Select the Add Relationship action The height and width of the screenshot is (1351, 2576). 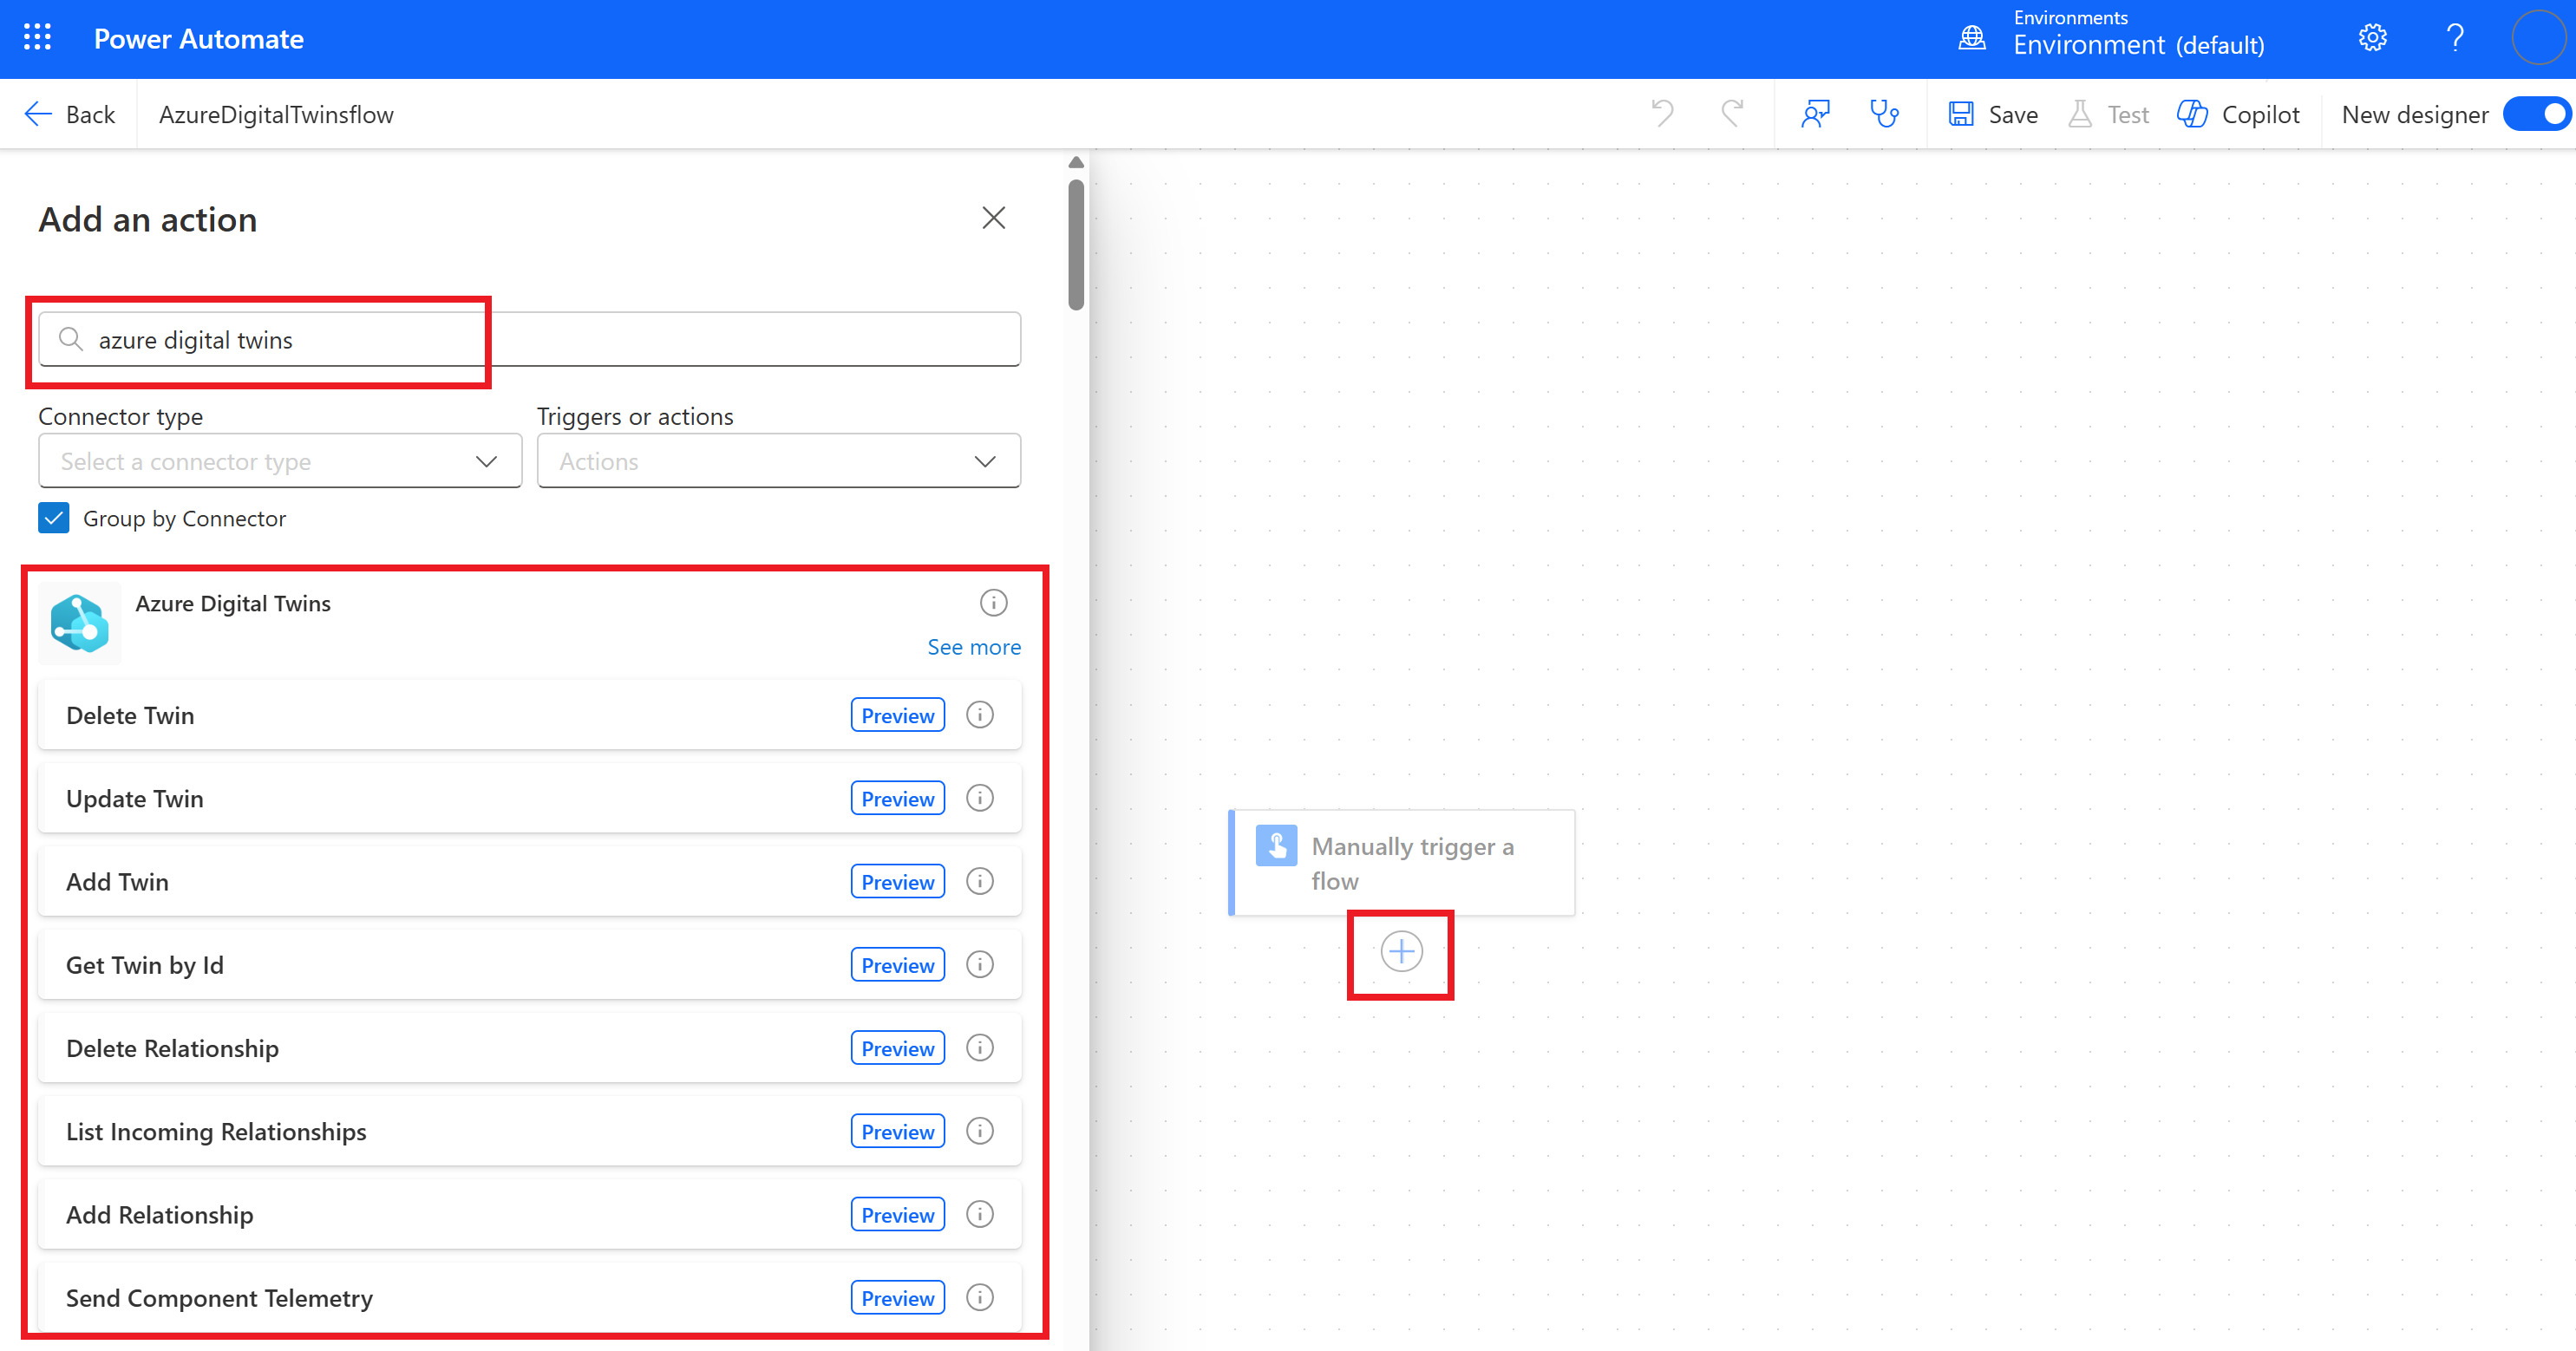tap(159, 1215)
